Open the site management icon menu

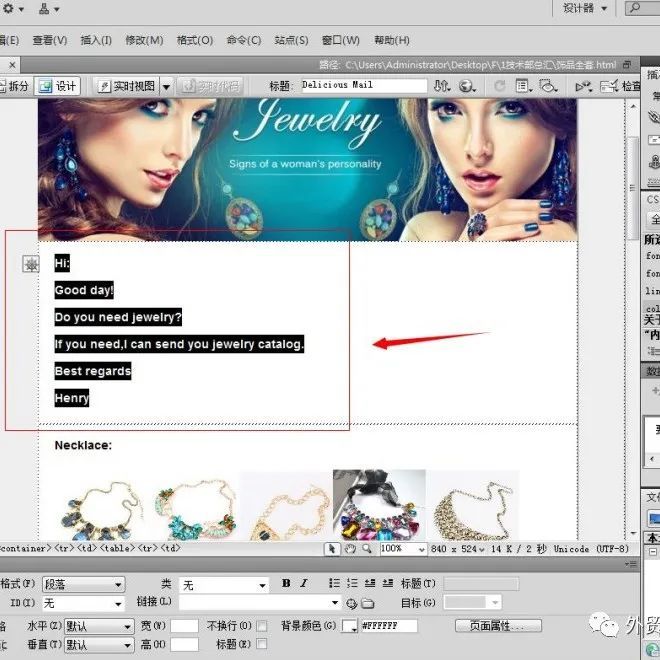click(48, 8)
